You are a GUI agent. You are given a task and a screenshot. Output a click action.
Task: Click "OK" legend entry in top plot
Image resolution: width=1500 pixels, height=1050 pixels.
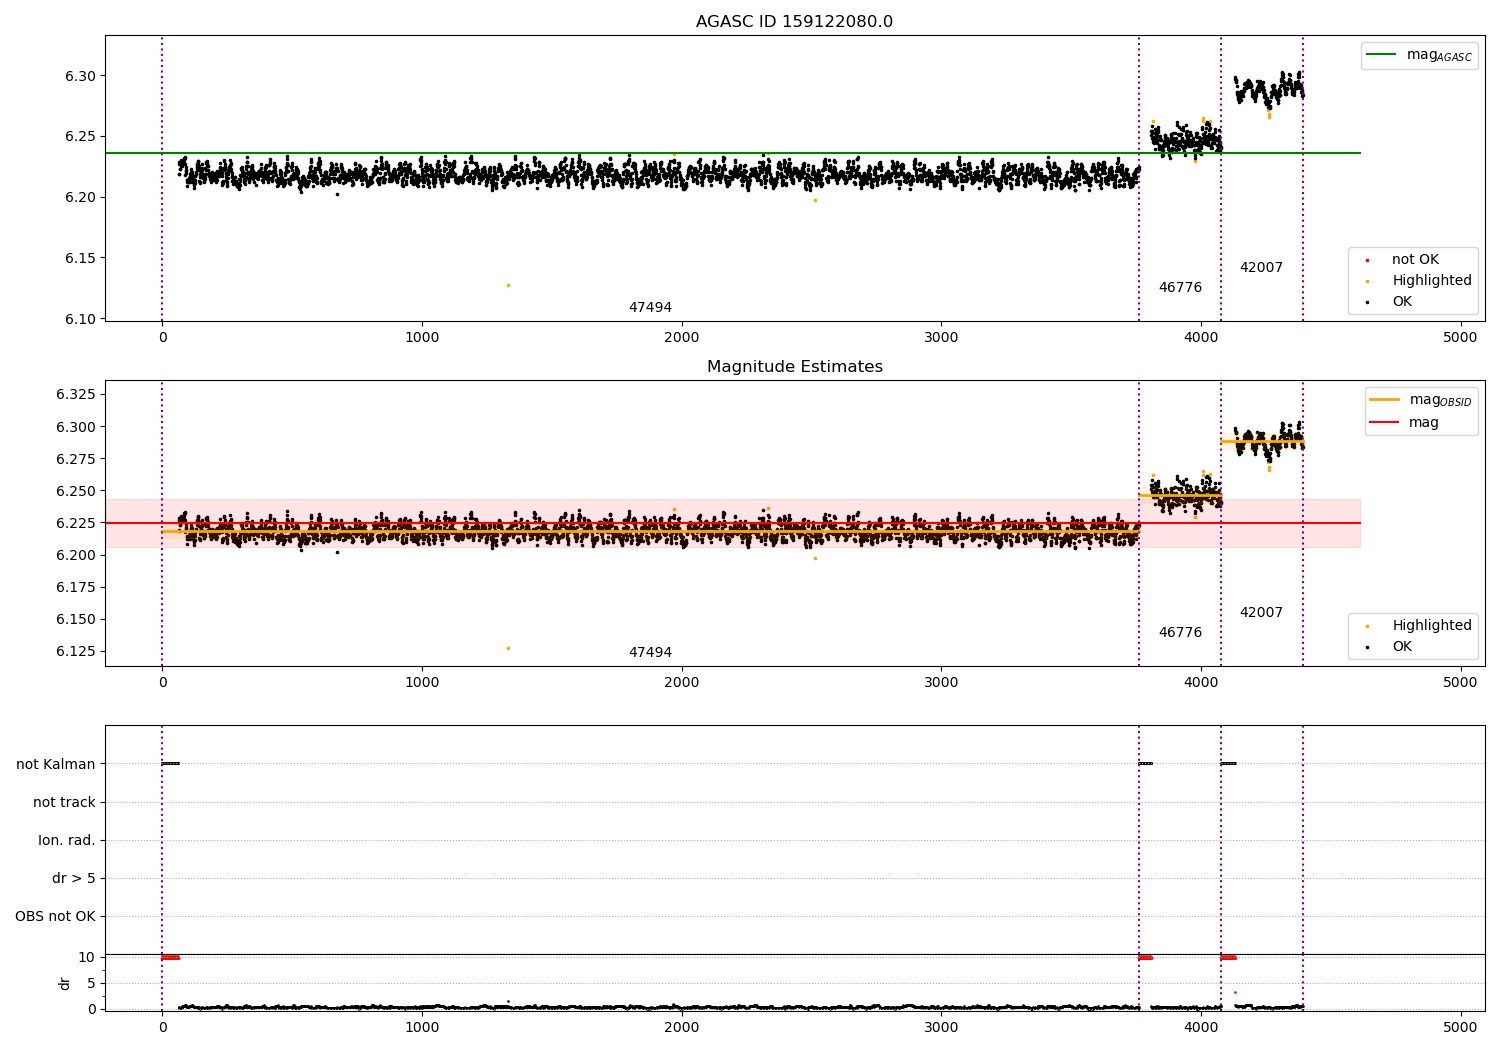(x=1401, y=302)
